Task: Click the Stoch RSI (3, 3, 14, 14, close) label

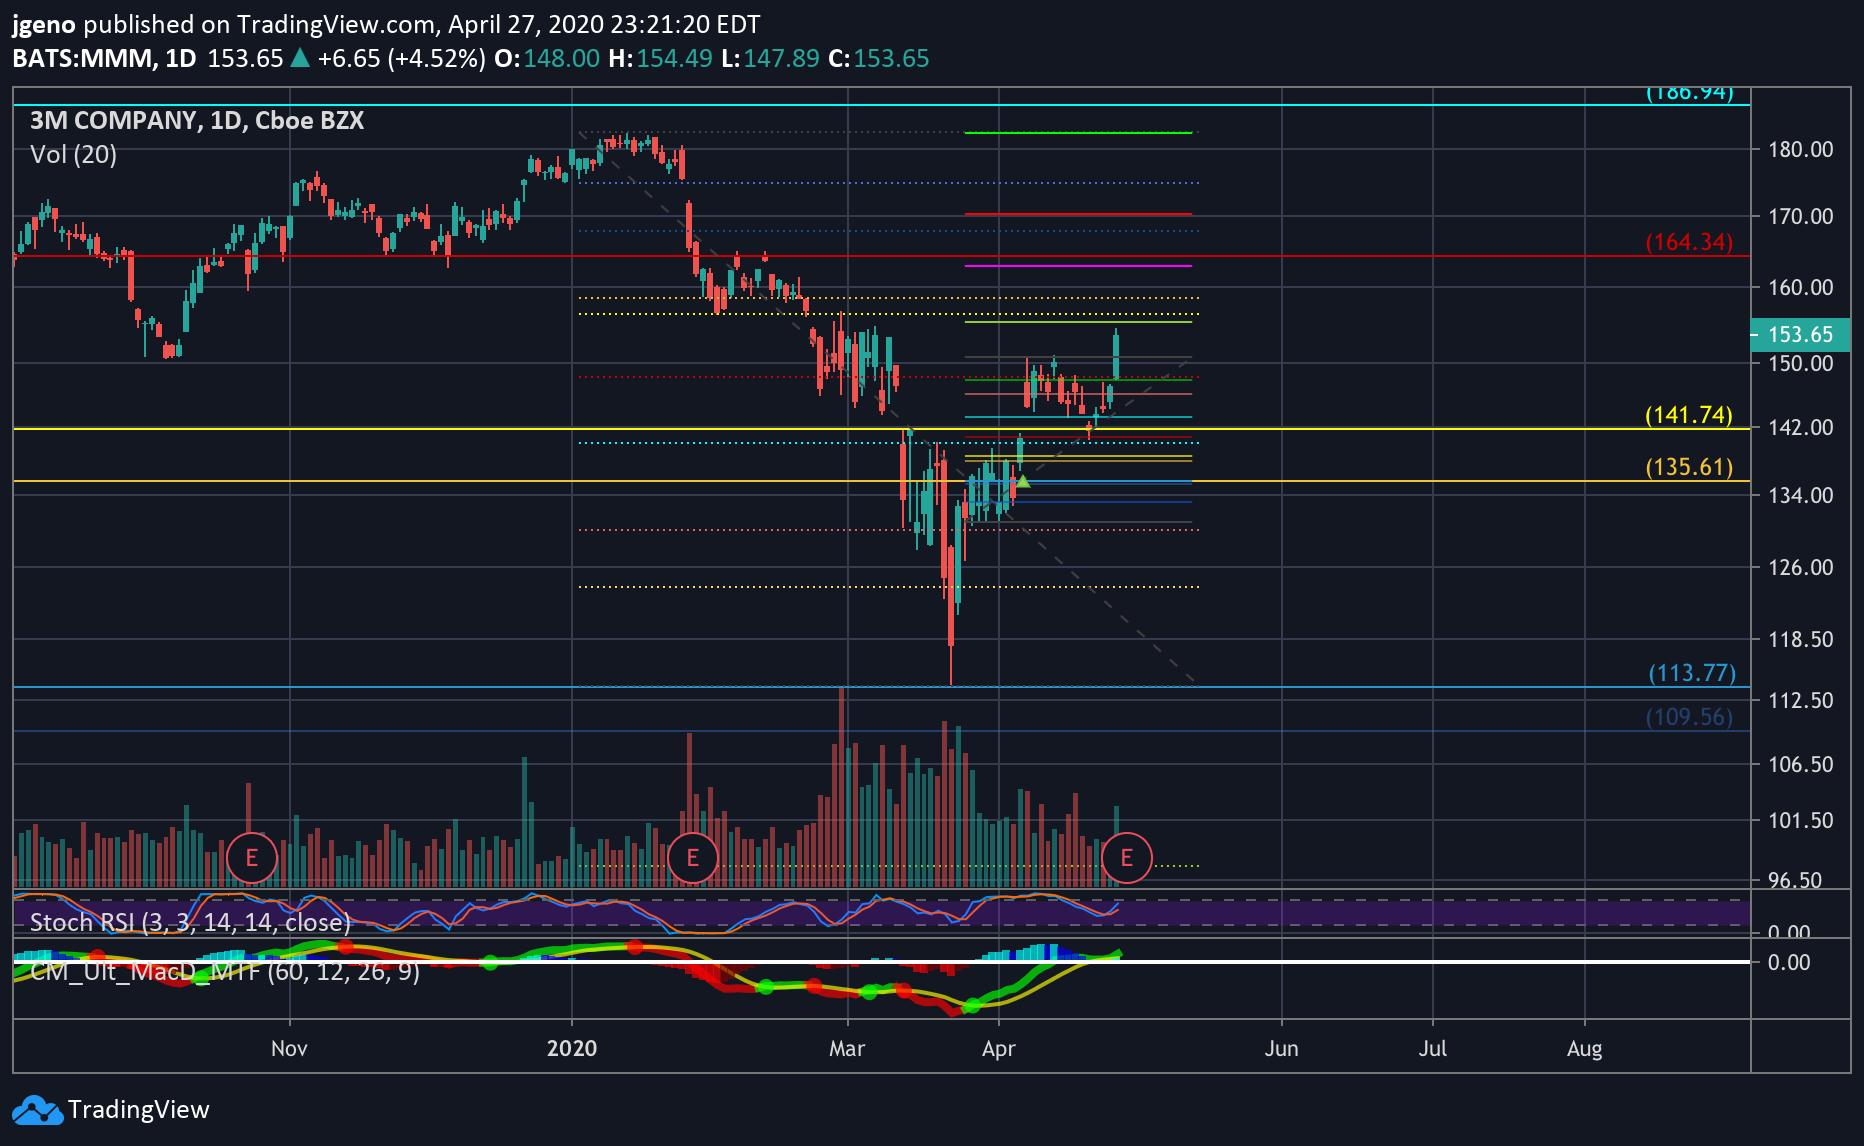Action: click(190, 922)
